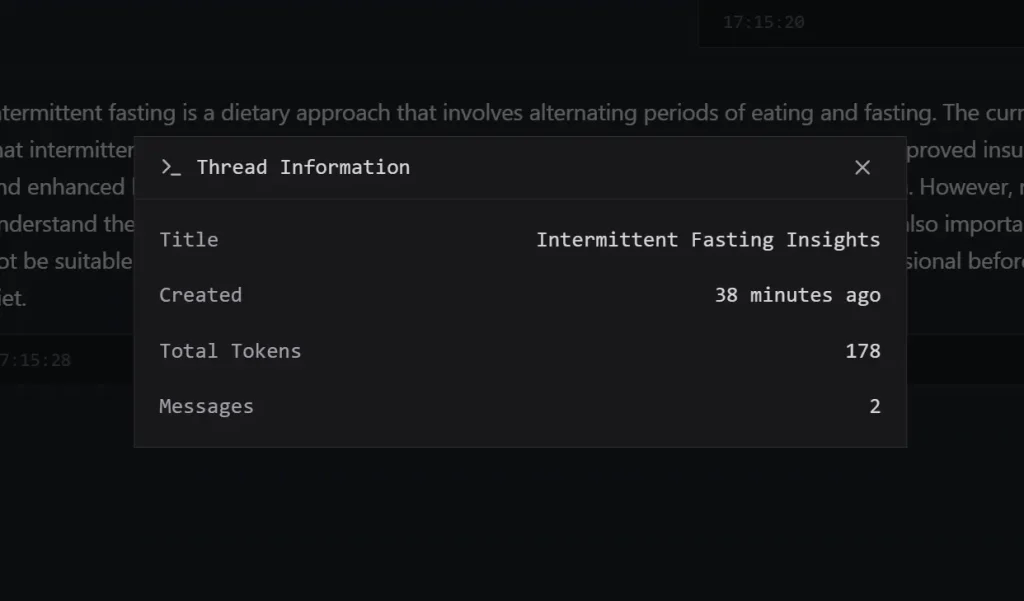Select the Created field label
The height and width of the screenshot is (601, 1024).
(x=200, y=295)
